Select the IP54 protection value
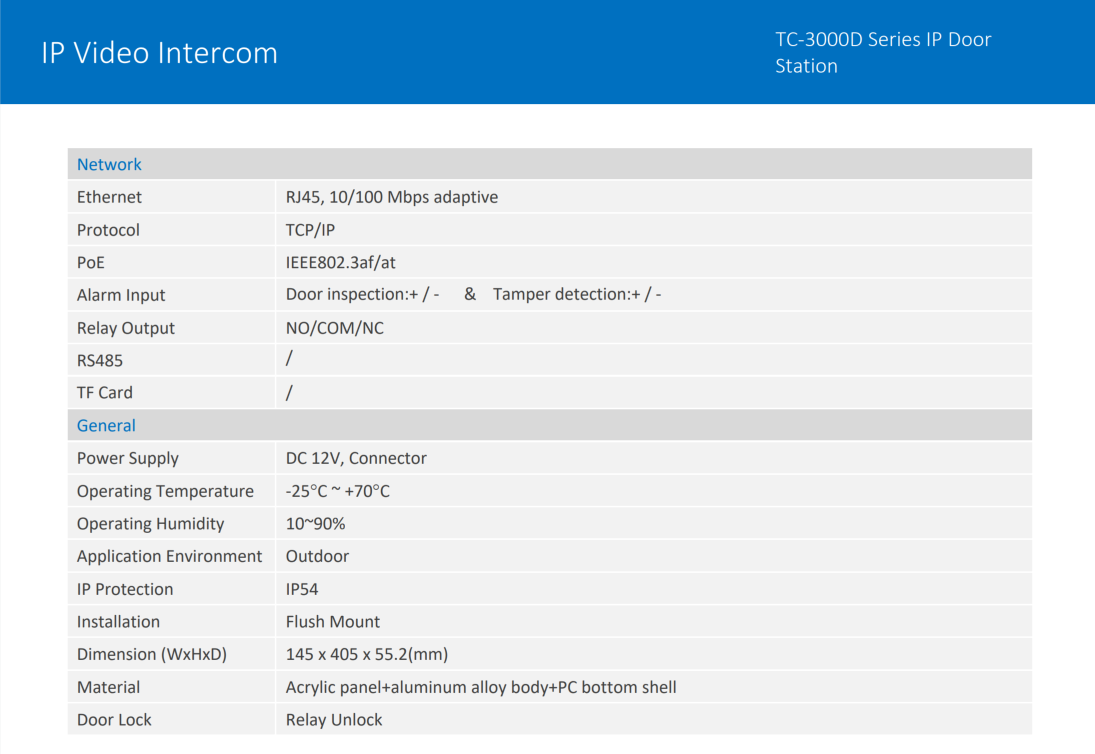This screenshot has height=754, width=1095. point(302,590)
